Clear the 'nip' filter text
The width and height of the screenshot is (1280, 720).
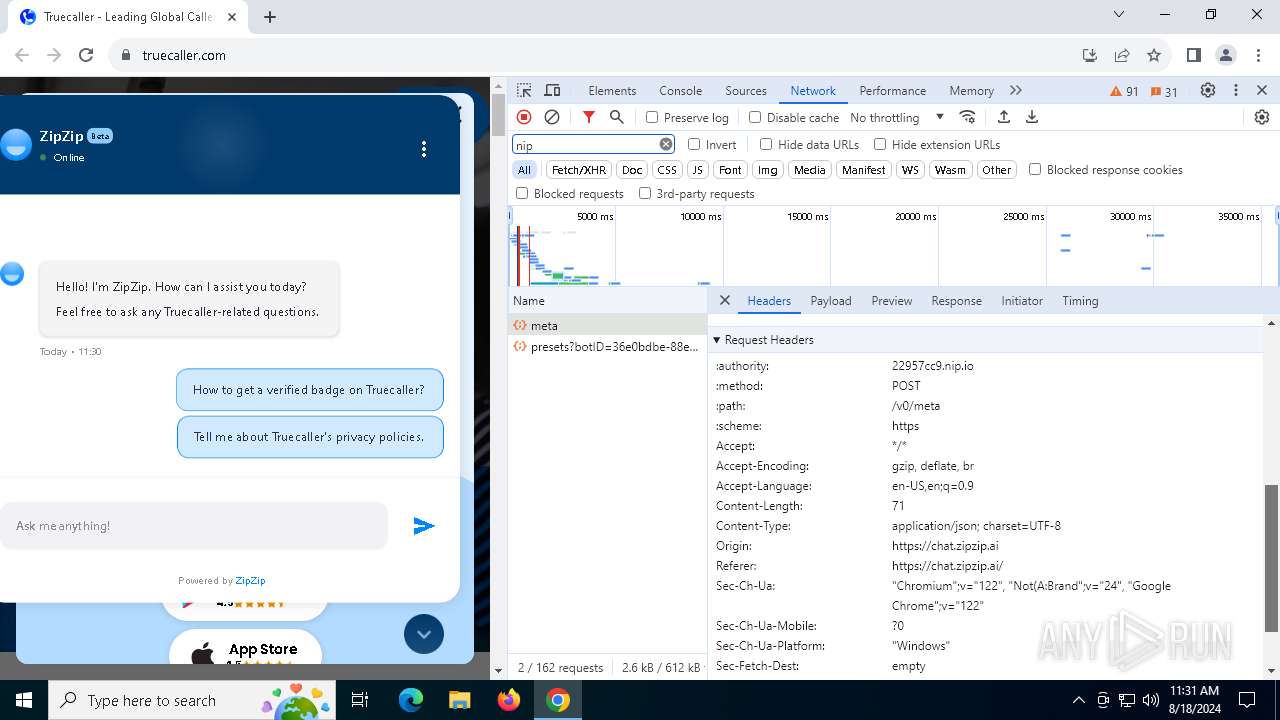[x=666, y=144]
